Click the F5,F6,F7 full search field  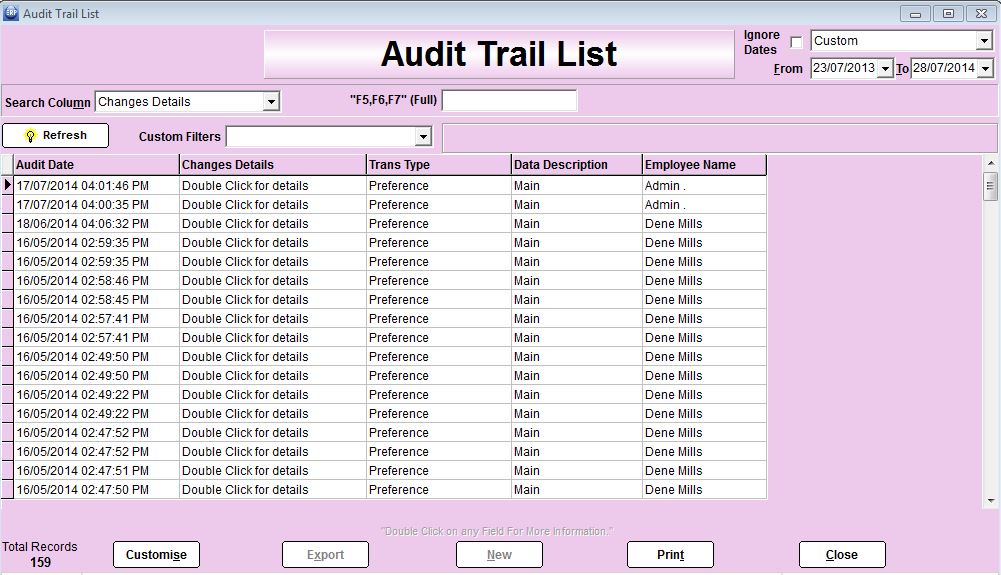[x=509, y=101]
